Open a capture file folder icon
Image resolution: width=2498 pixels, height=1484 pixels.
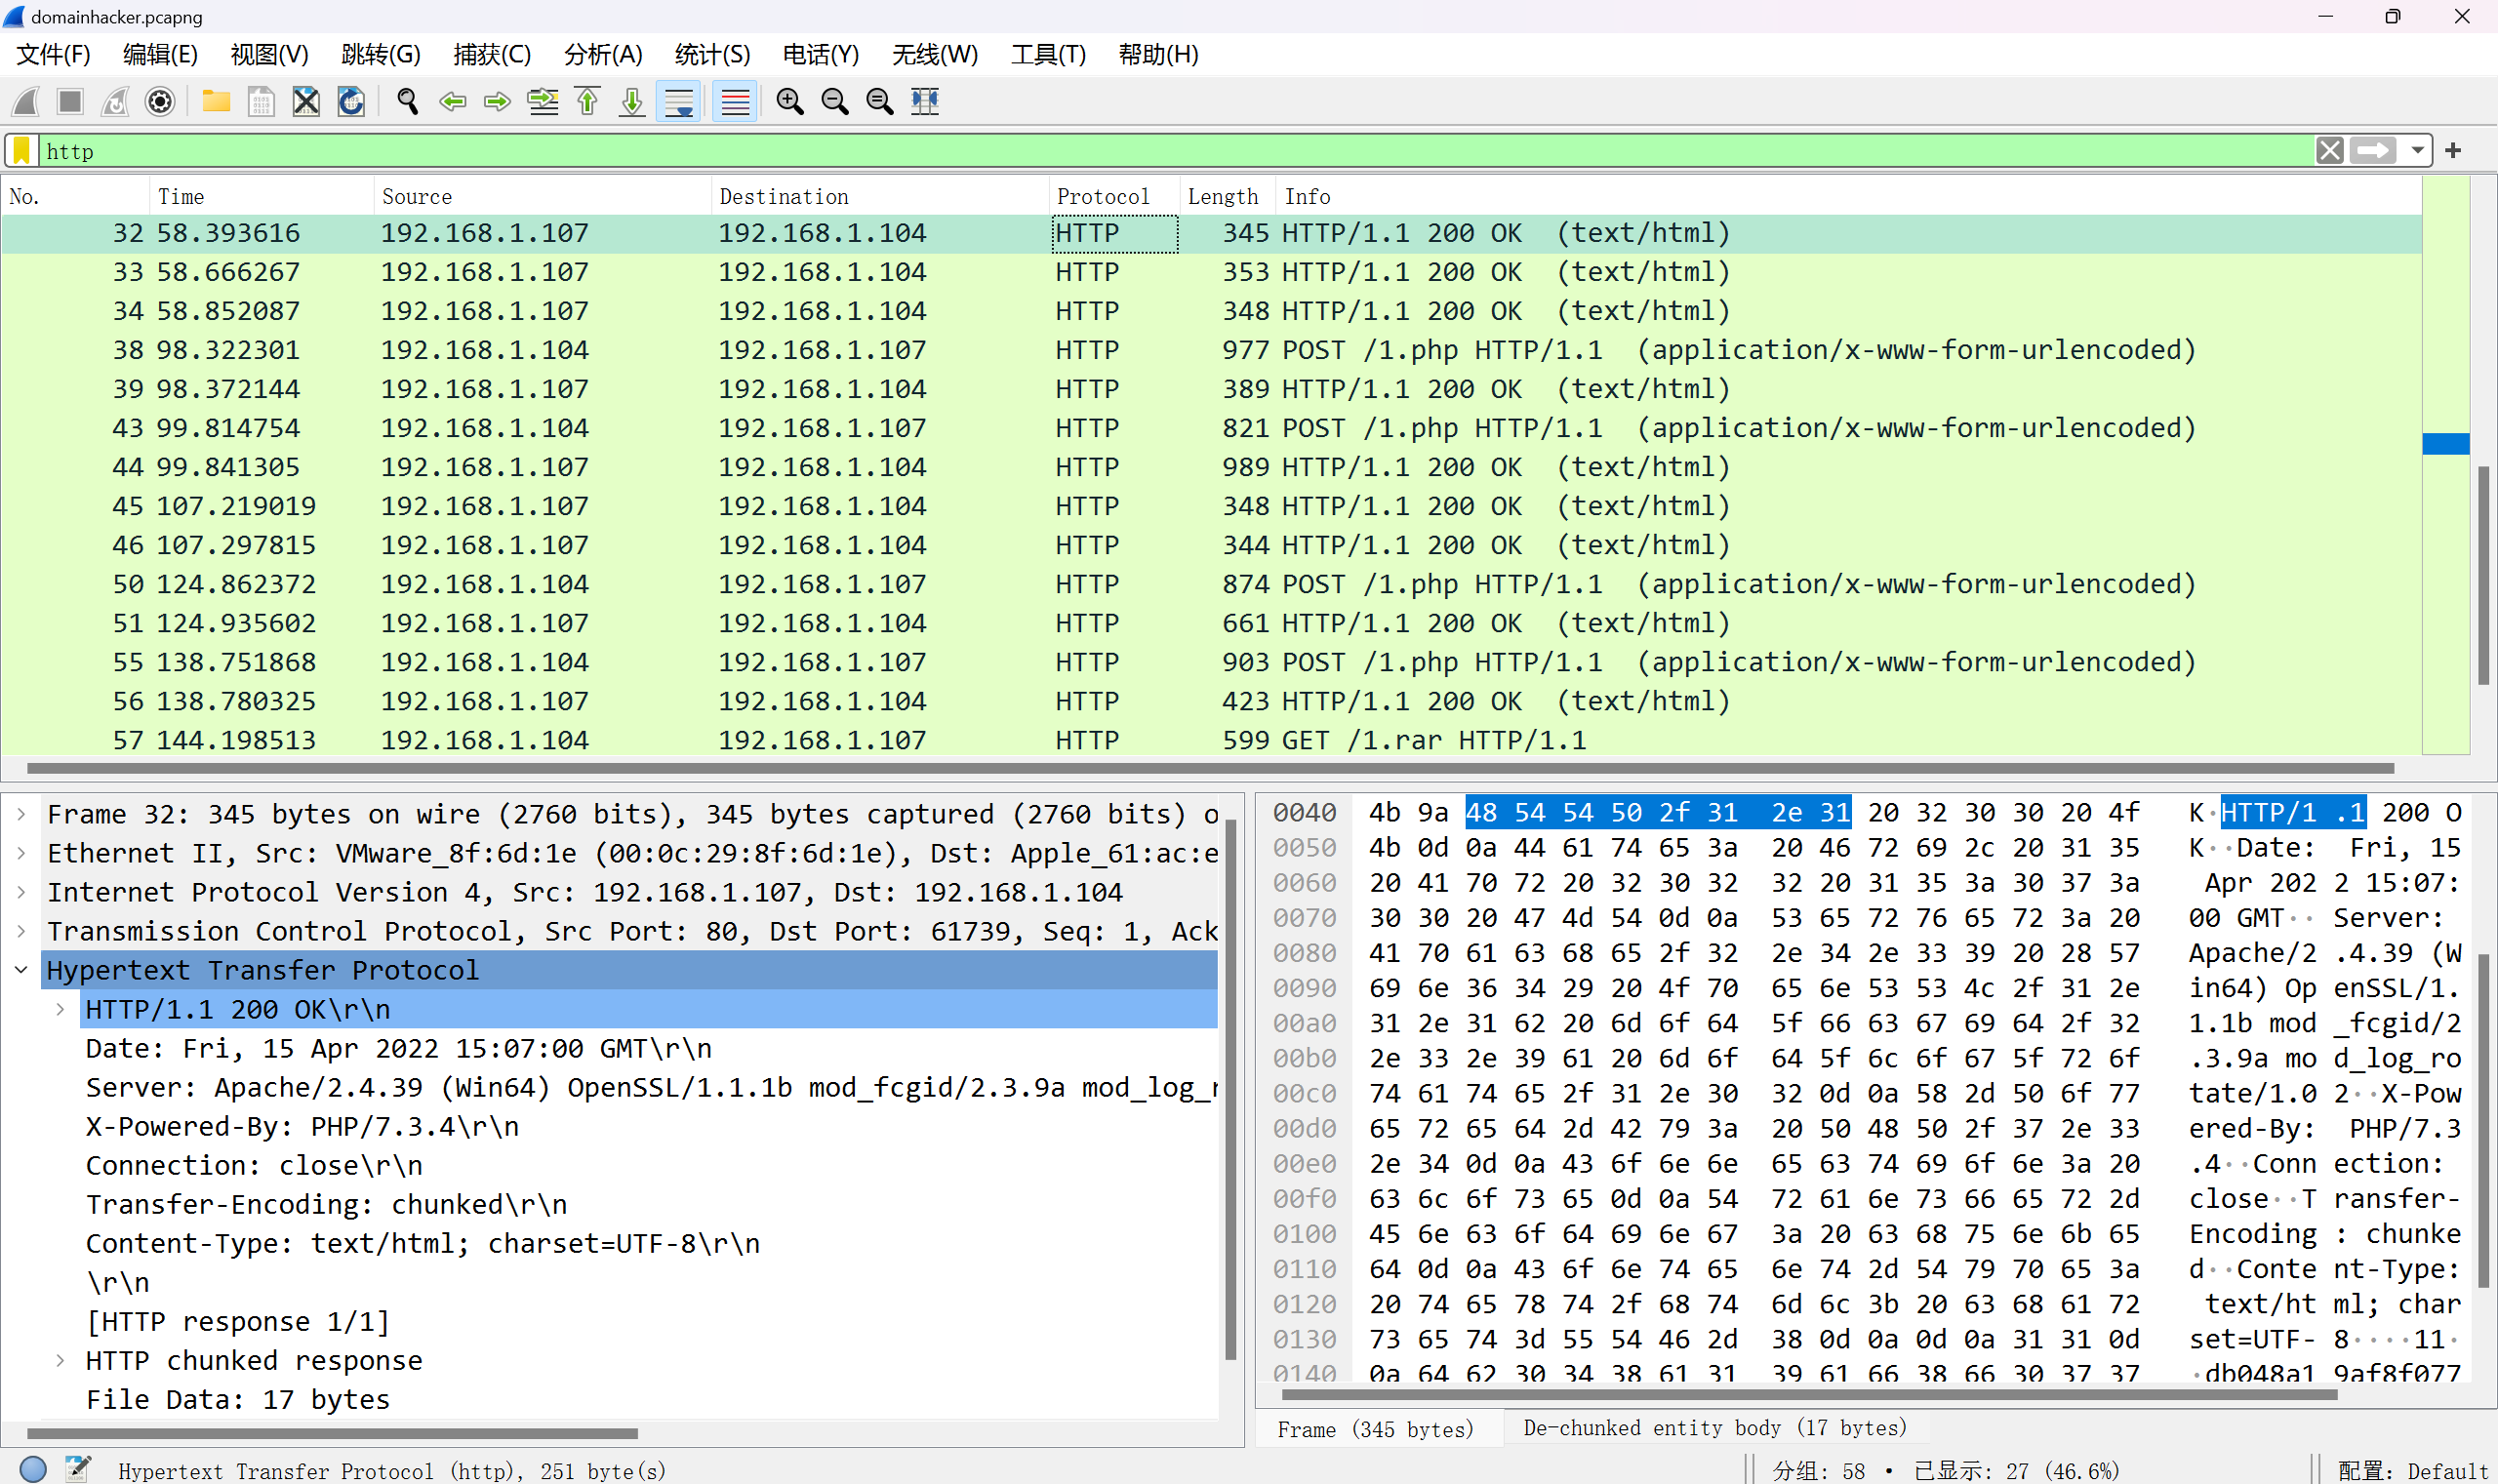216,101
